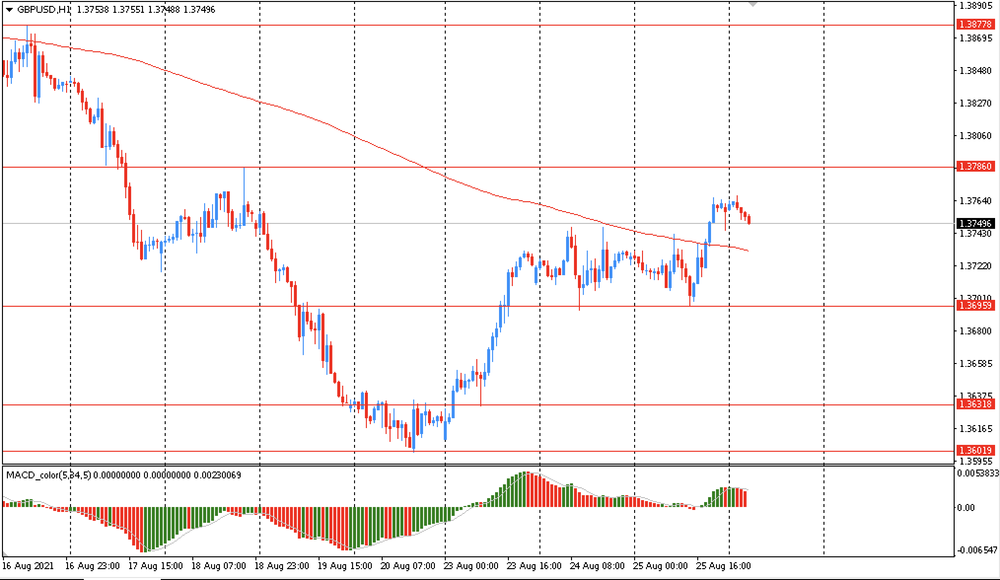
Task: Click the black current price label 1.37496
Action: tap(975, 223)
